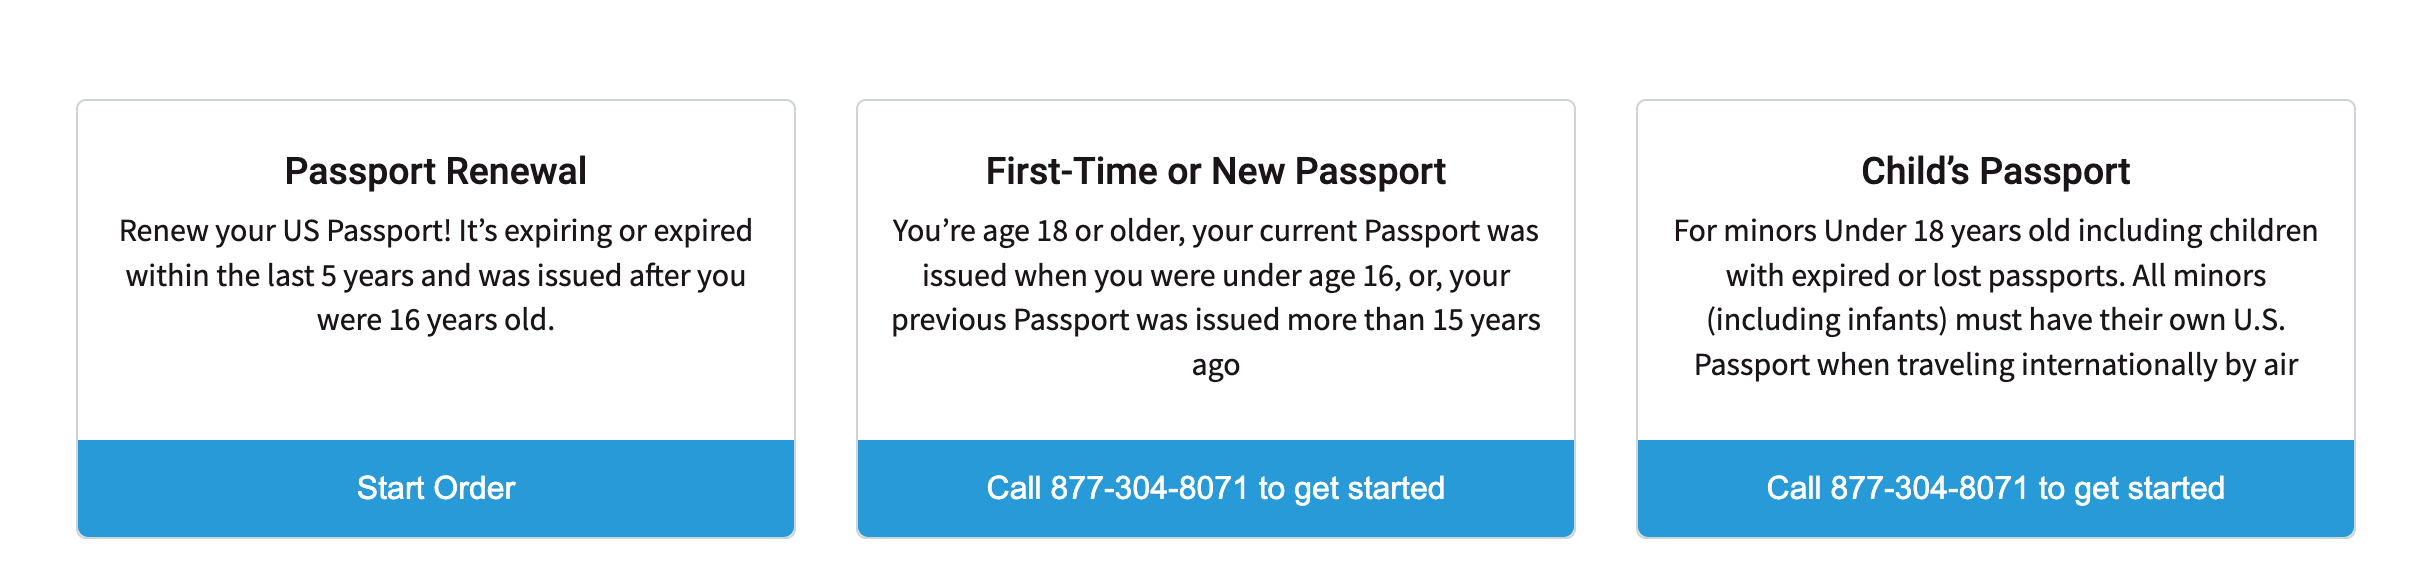2416x580 pixels.
Task: Click "issued when you were under age 16" line
Action: (x=1216, y=276)
